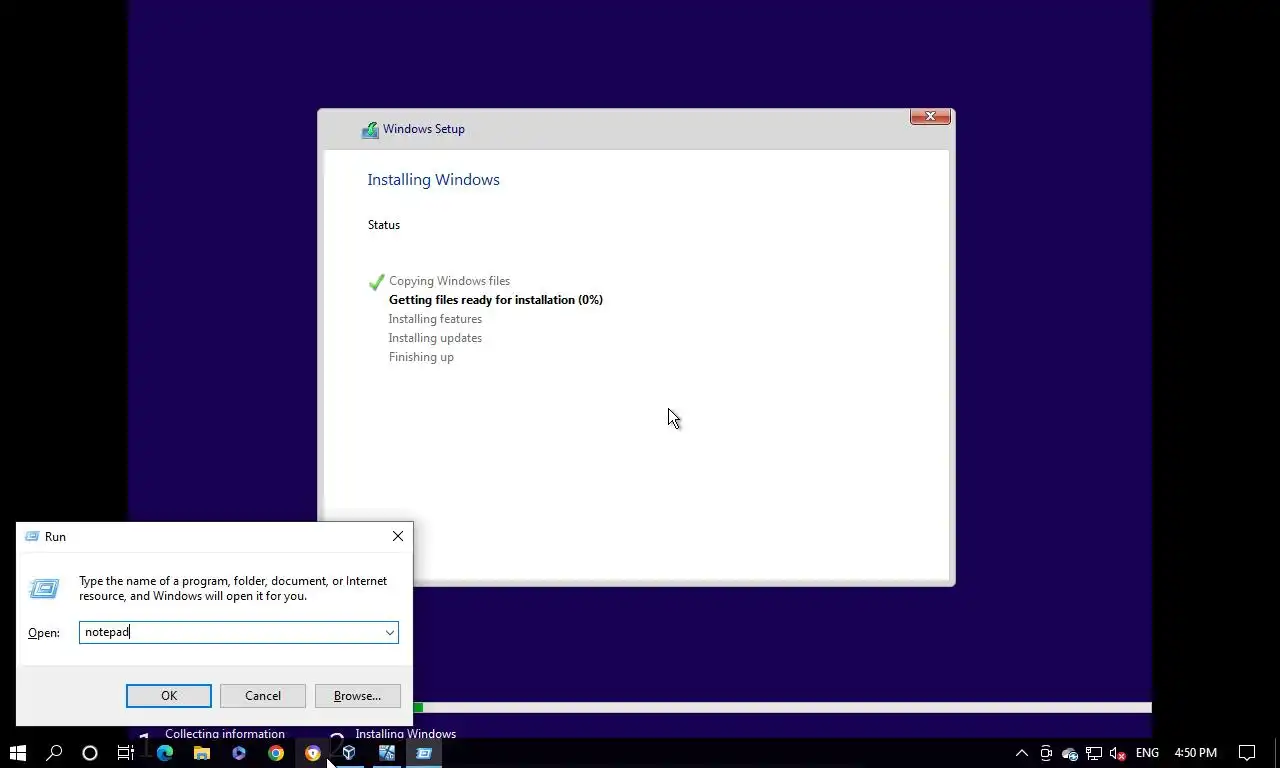
Task: Switch to the VirtualBox taskbar icon
Action: point(349,753)
